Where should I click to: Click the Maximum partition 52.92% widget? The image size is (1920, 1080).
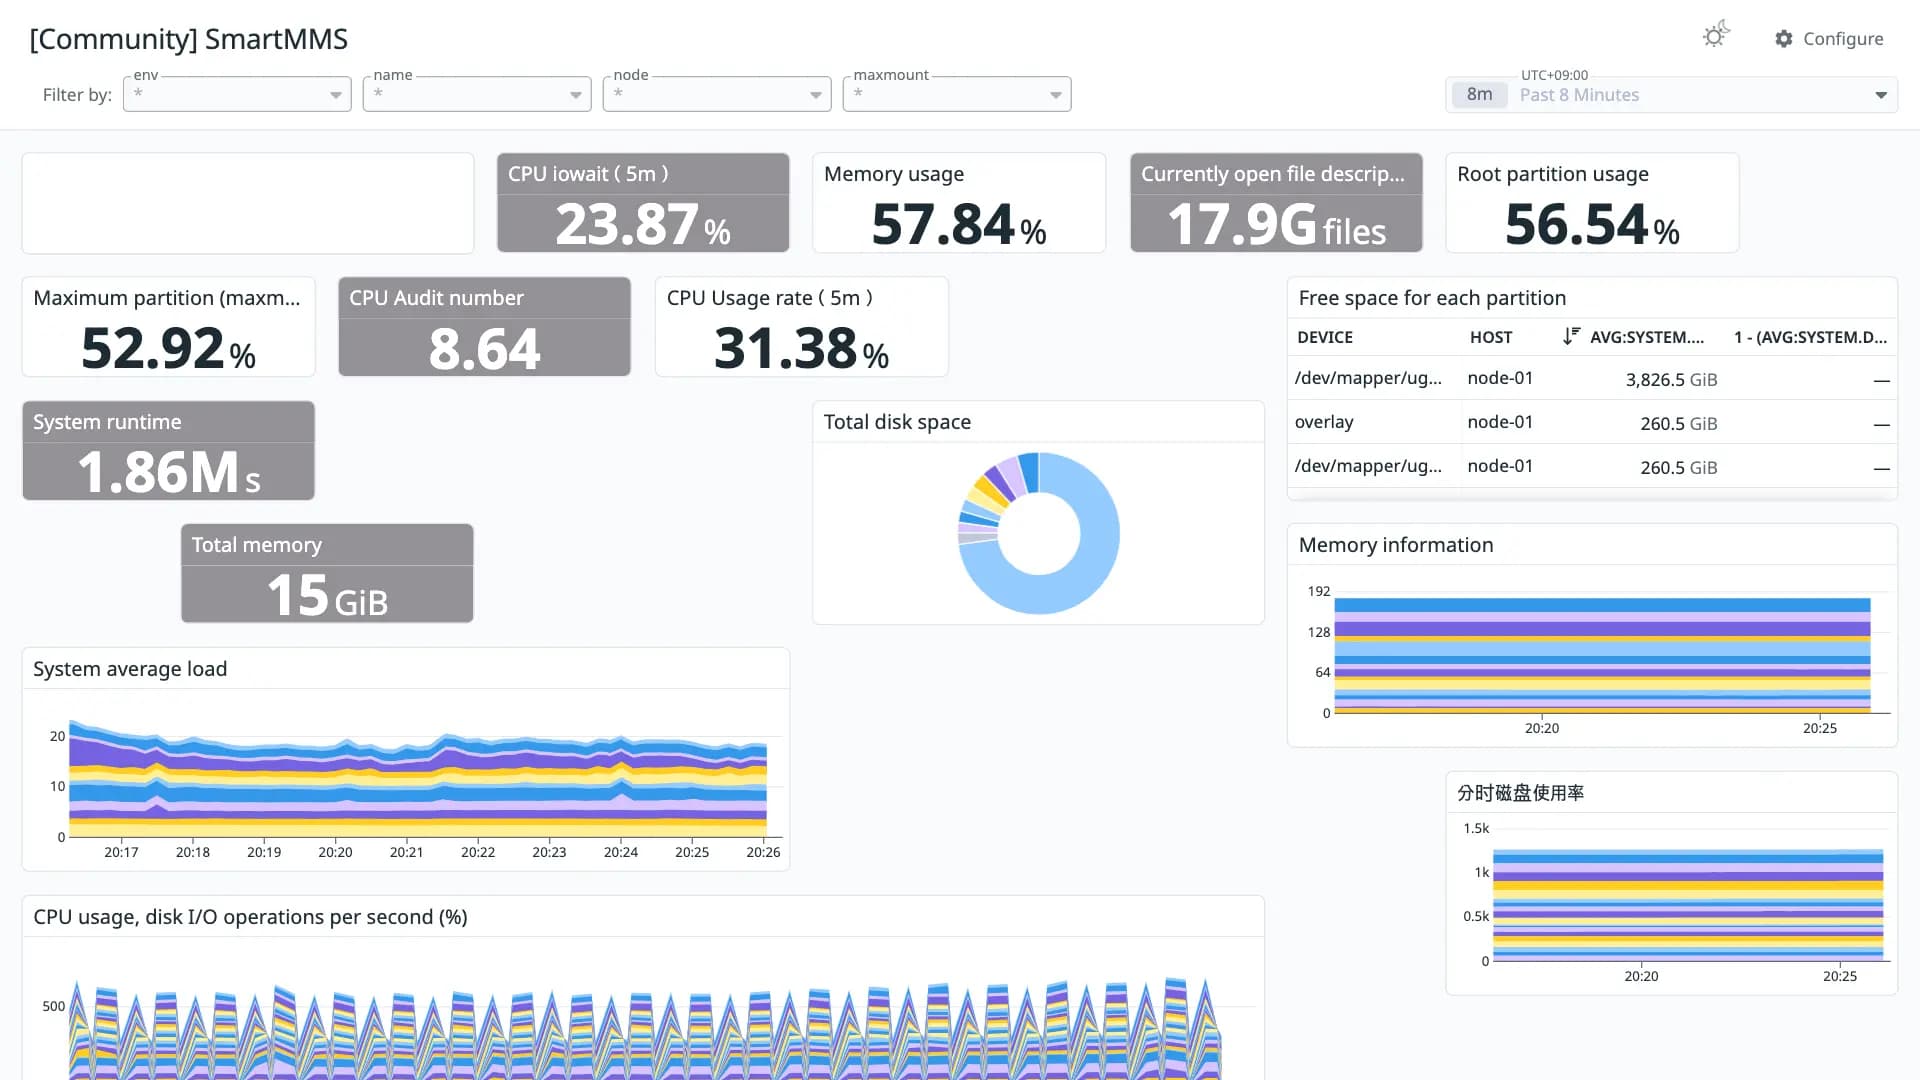168,327
